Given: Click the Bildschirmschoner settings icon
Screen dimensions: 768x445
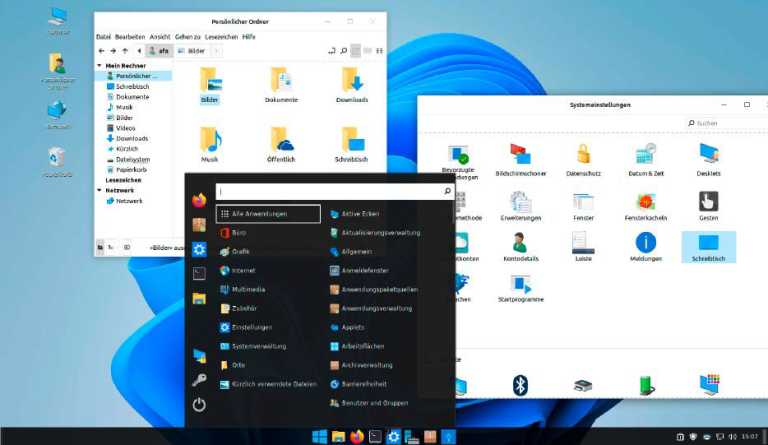Looking at the screenshot, I should 520,155.
